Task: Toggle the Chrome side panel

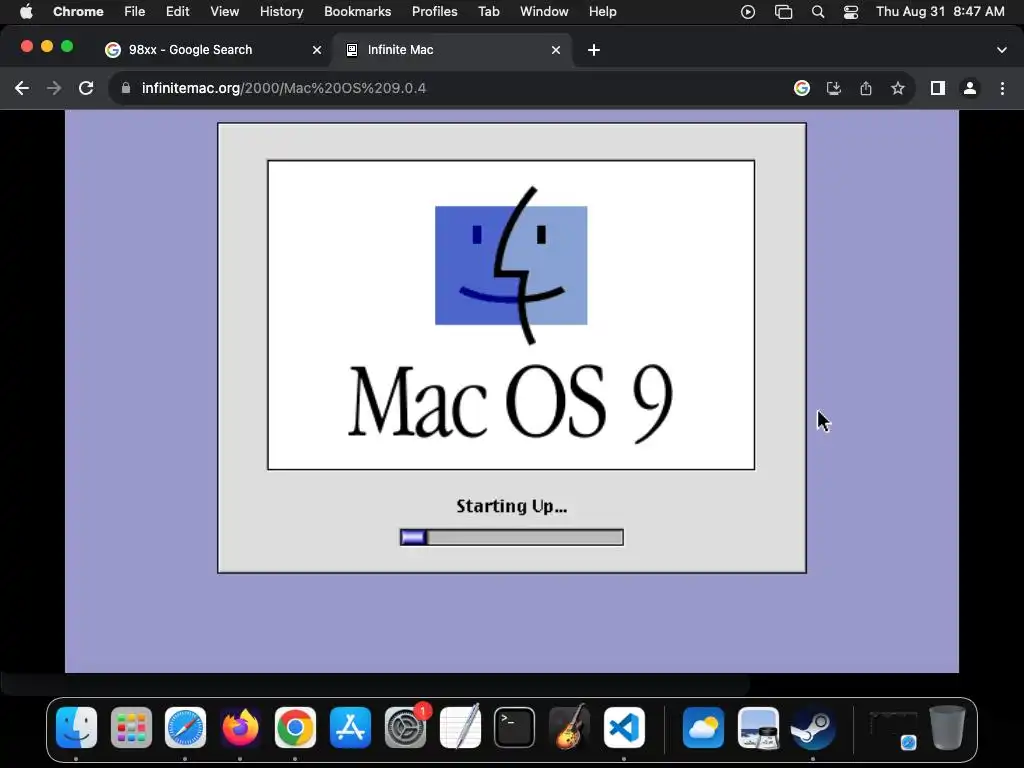Action: (938, 88)
